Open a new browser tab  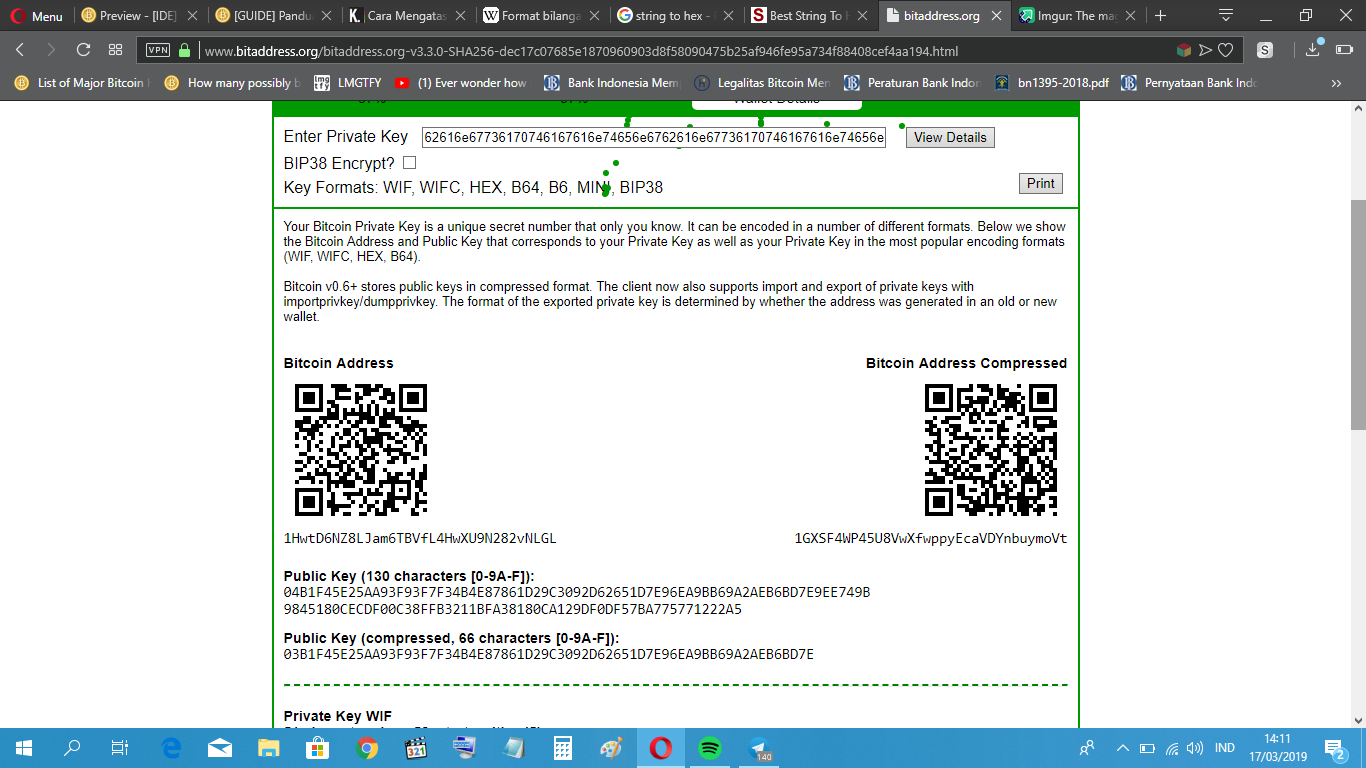[x=1160, y=16]
